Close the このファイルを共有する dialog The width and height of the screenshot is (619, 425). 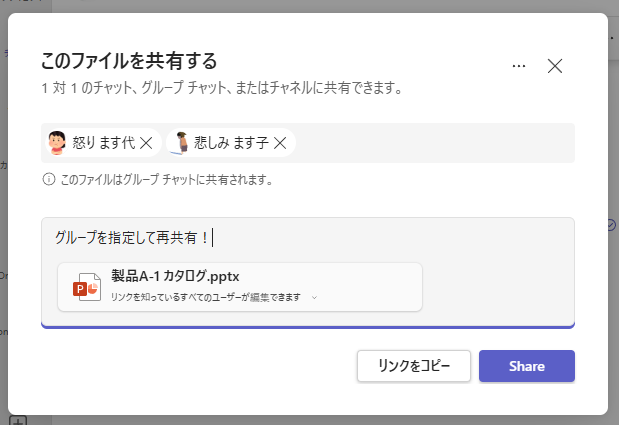pos(555,66)
